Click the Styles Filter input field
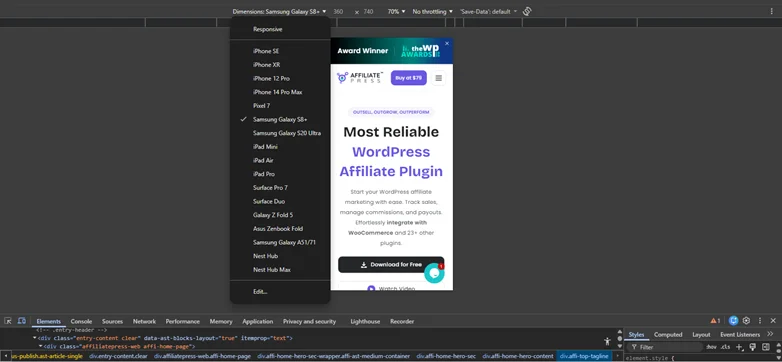Screen dimensions: 782x362 point(665,347)
